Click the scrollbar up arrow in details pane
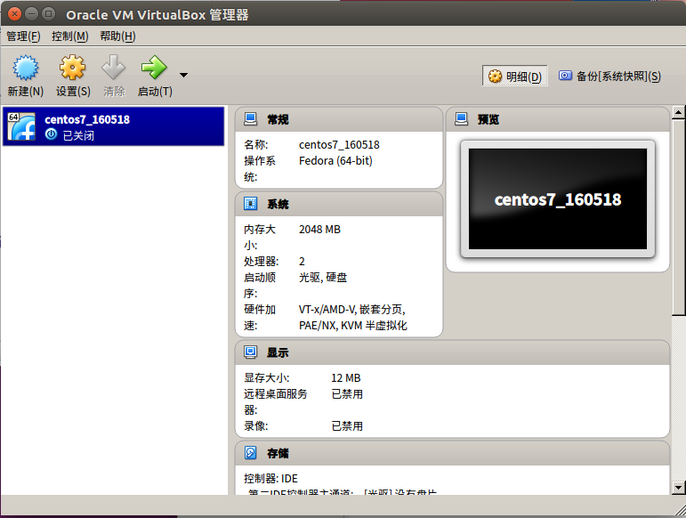Image resolution: width=686 pixels, height=518 pixels. tap(678, 112)
